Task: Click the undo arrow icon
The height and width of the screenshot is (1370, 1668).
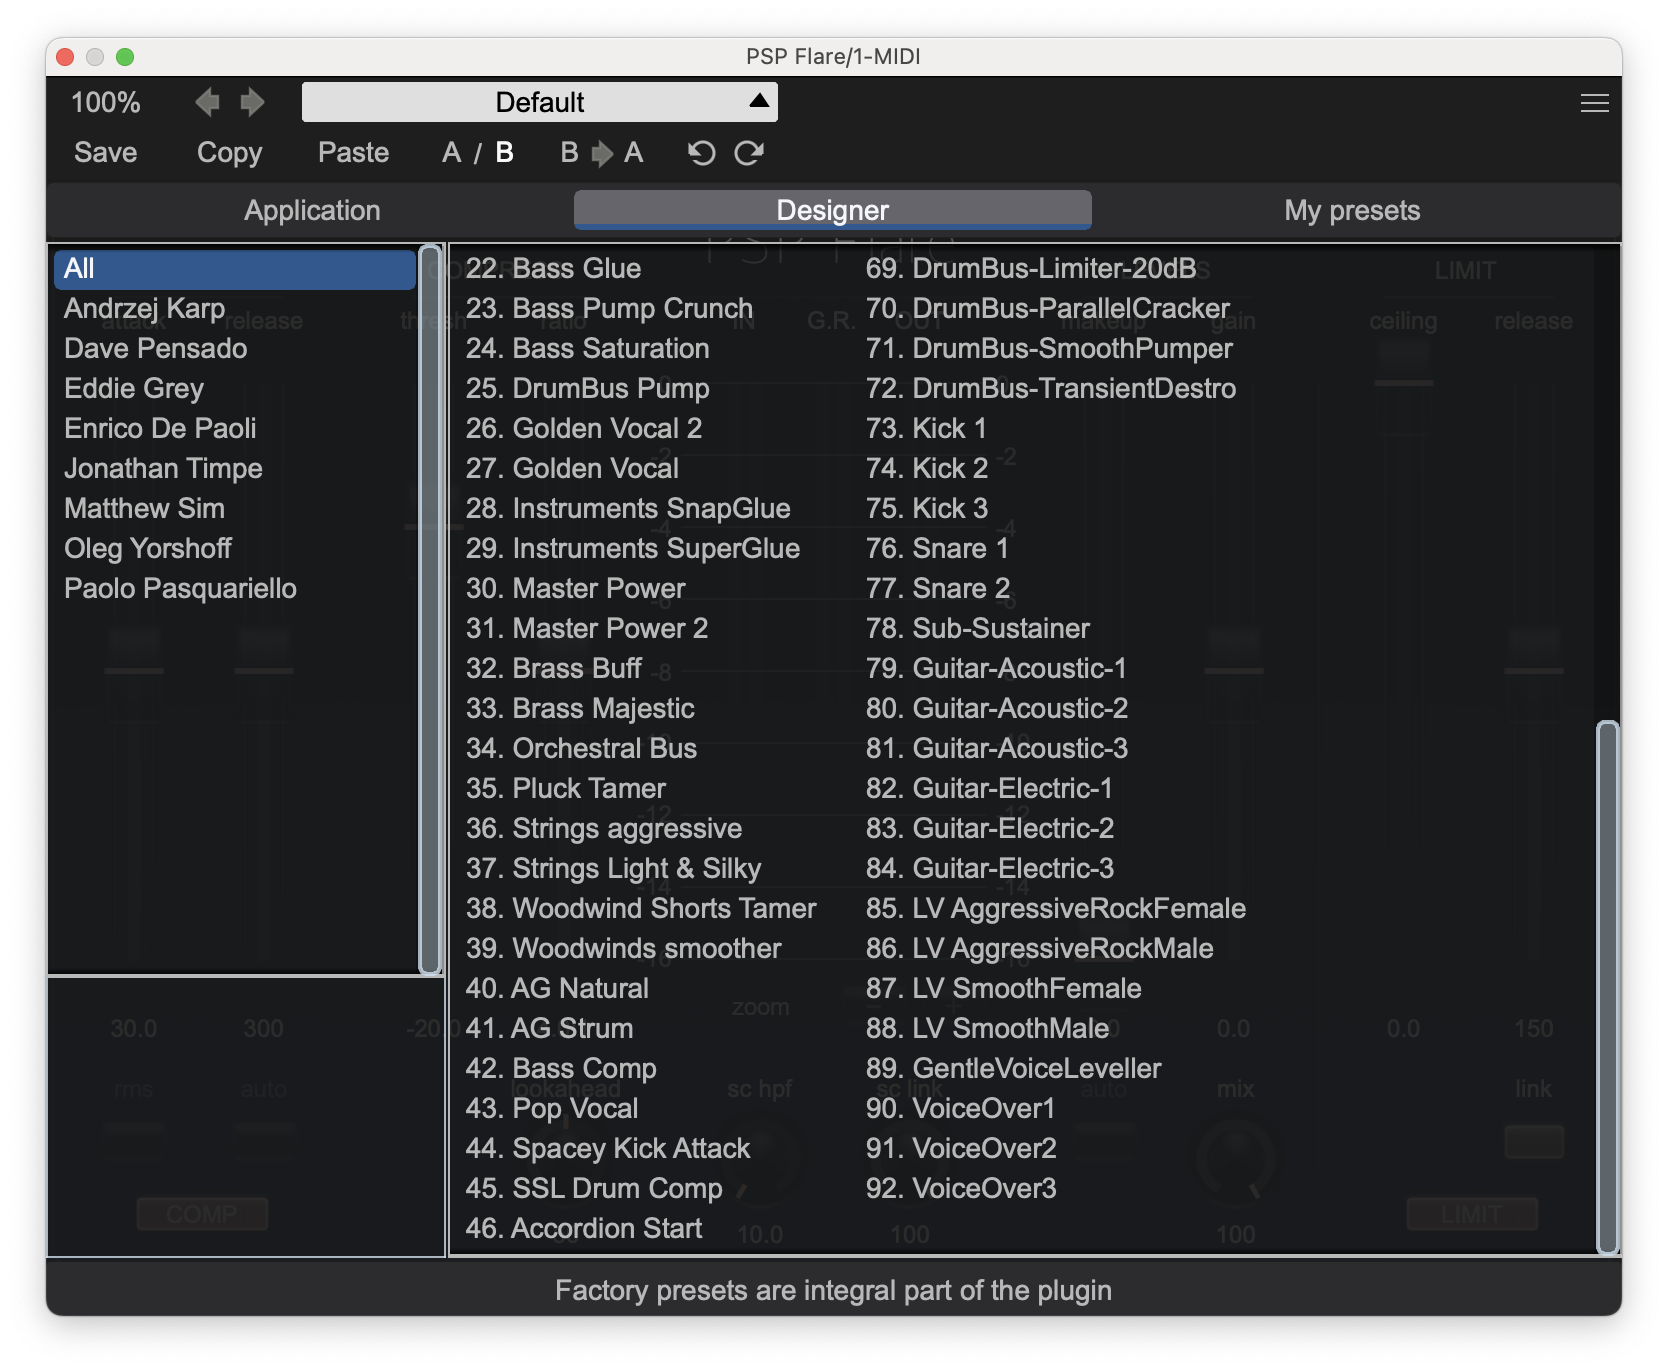Action: coord(701,153)
